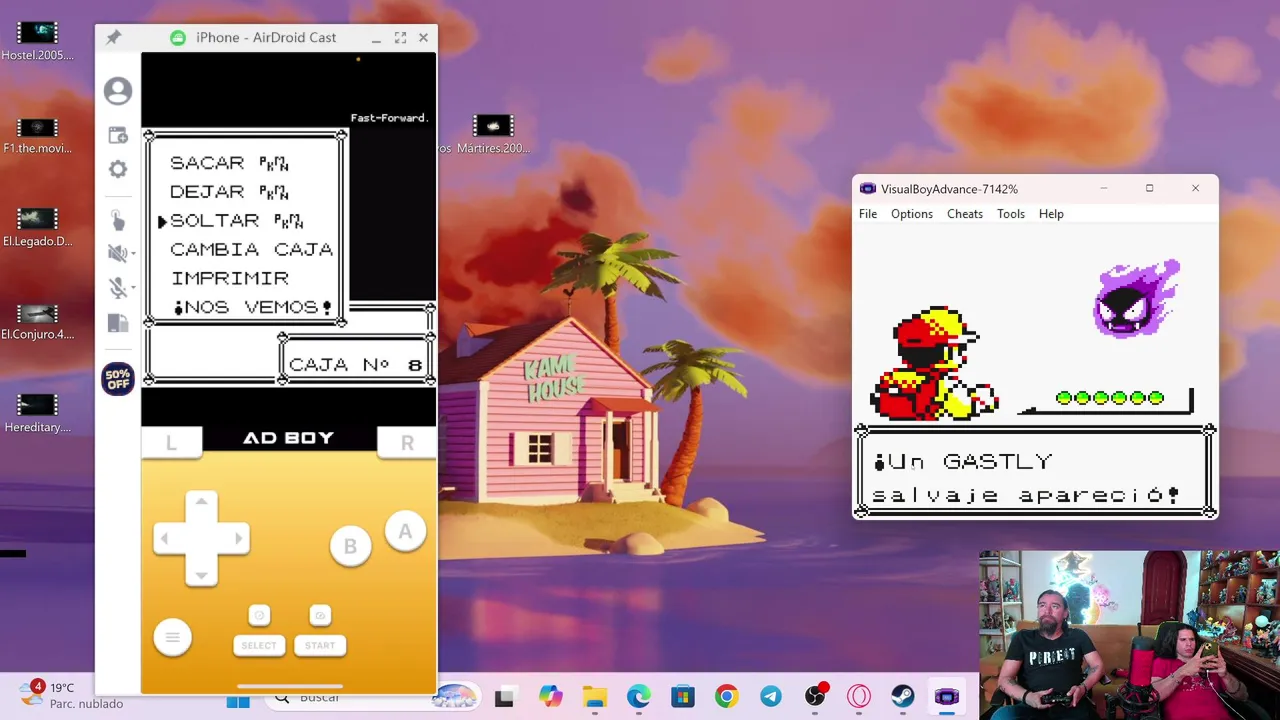Select Hereditary video file on desktop
Screen dimensions: 1280x720
point(38,413)
